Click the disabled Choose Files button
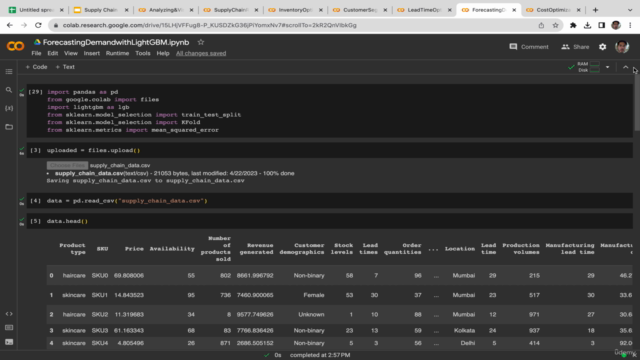This screenshot has width=640, height=360. (x=67, y=165)
